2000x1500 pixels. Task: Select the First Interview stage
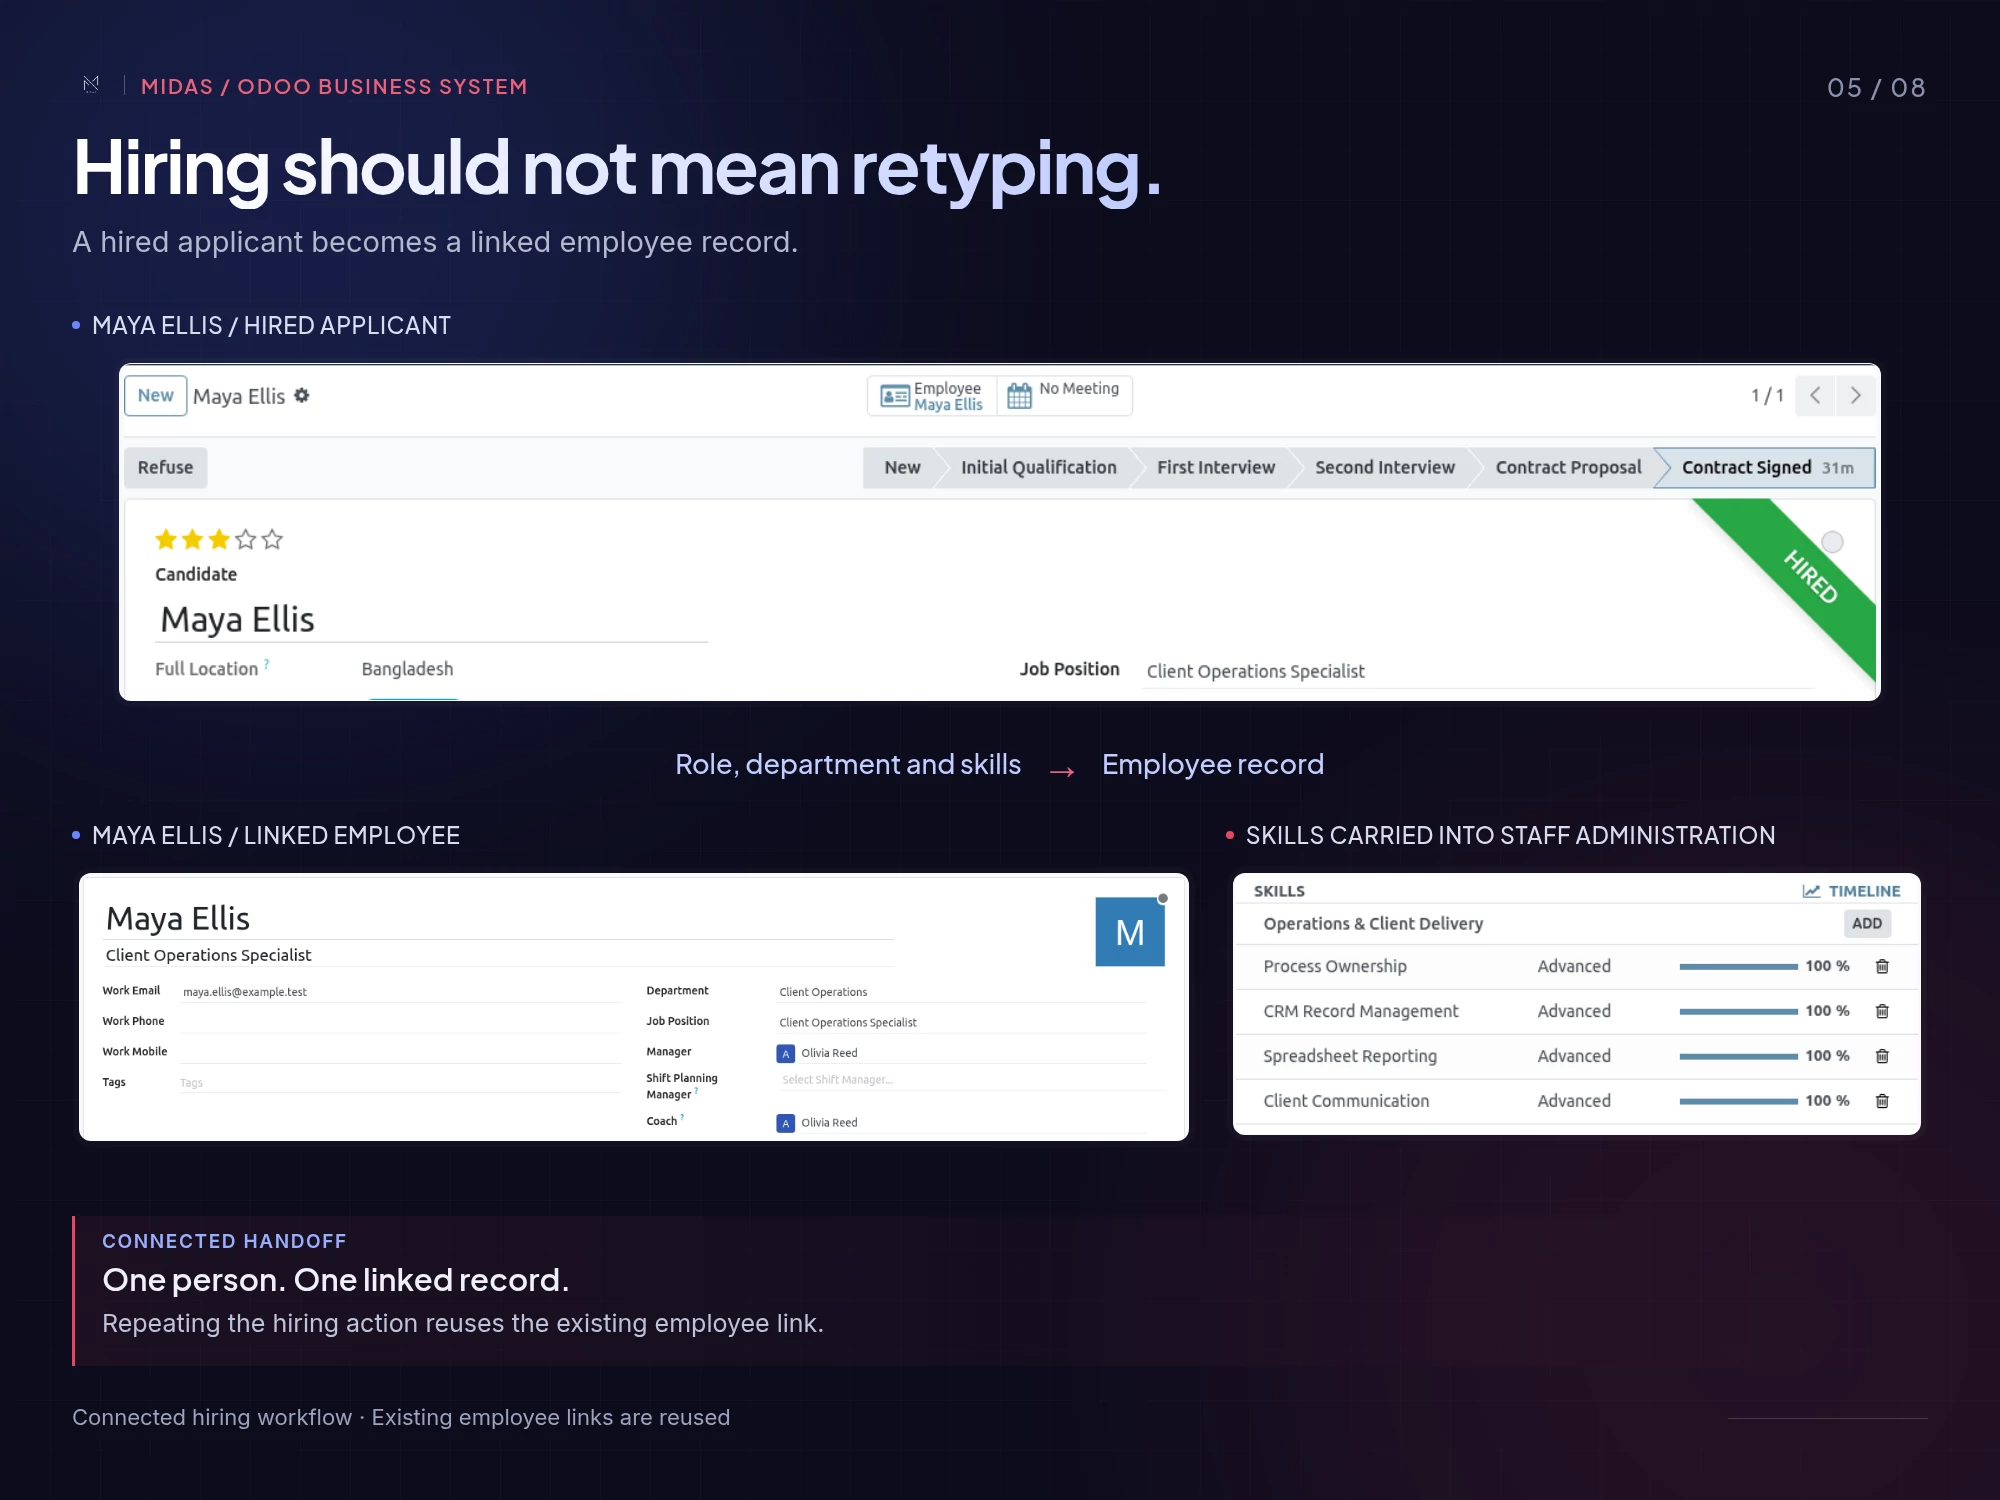pyautogui.click(x=1216, y=468)
